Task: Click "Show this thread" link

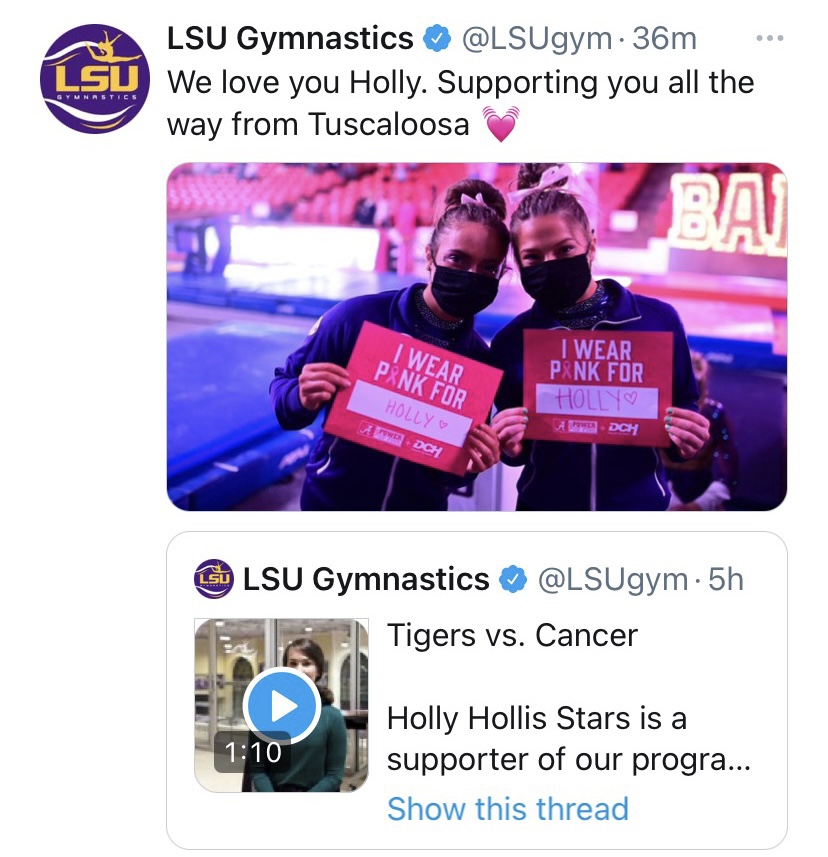Action: click(508, 808)
